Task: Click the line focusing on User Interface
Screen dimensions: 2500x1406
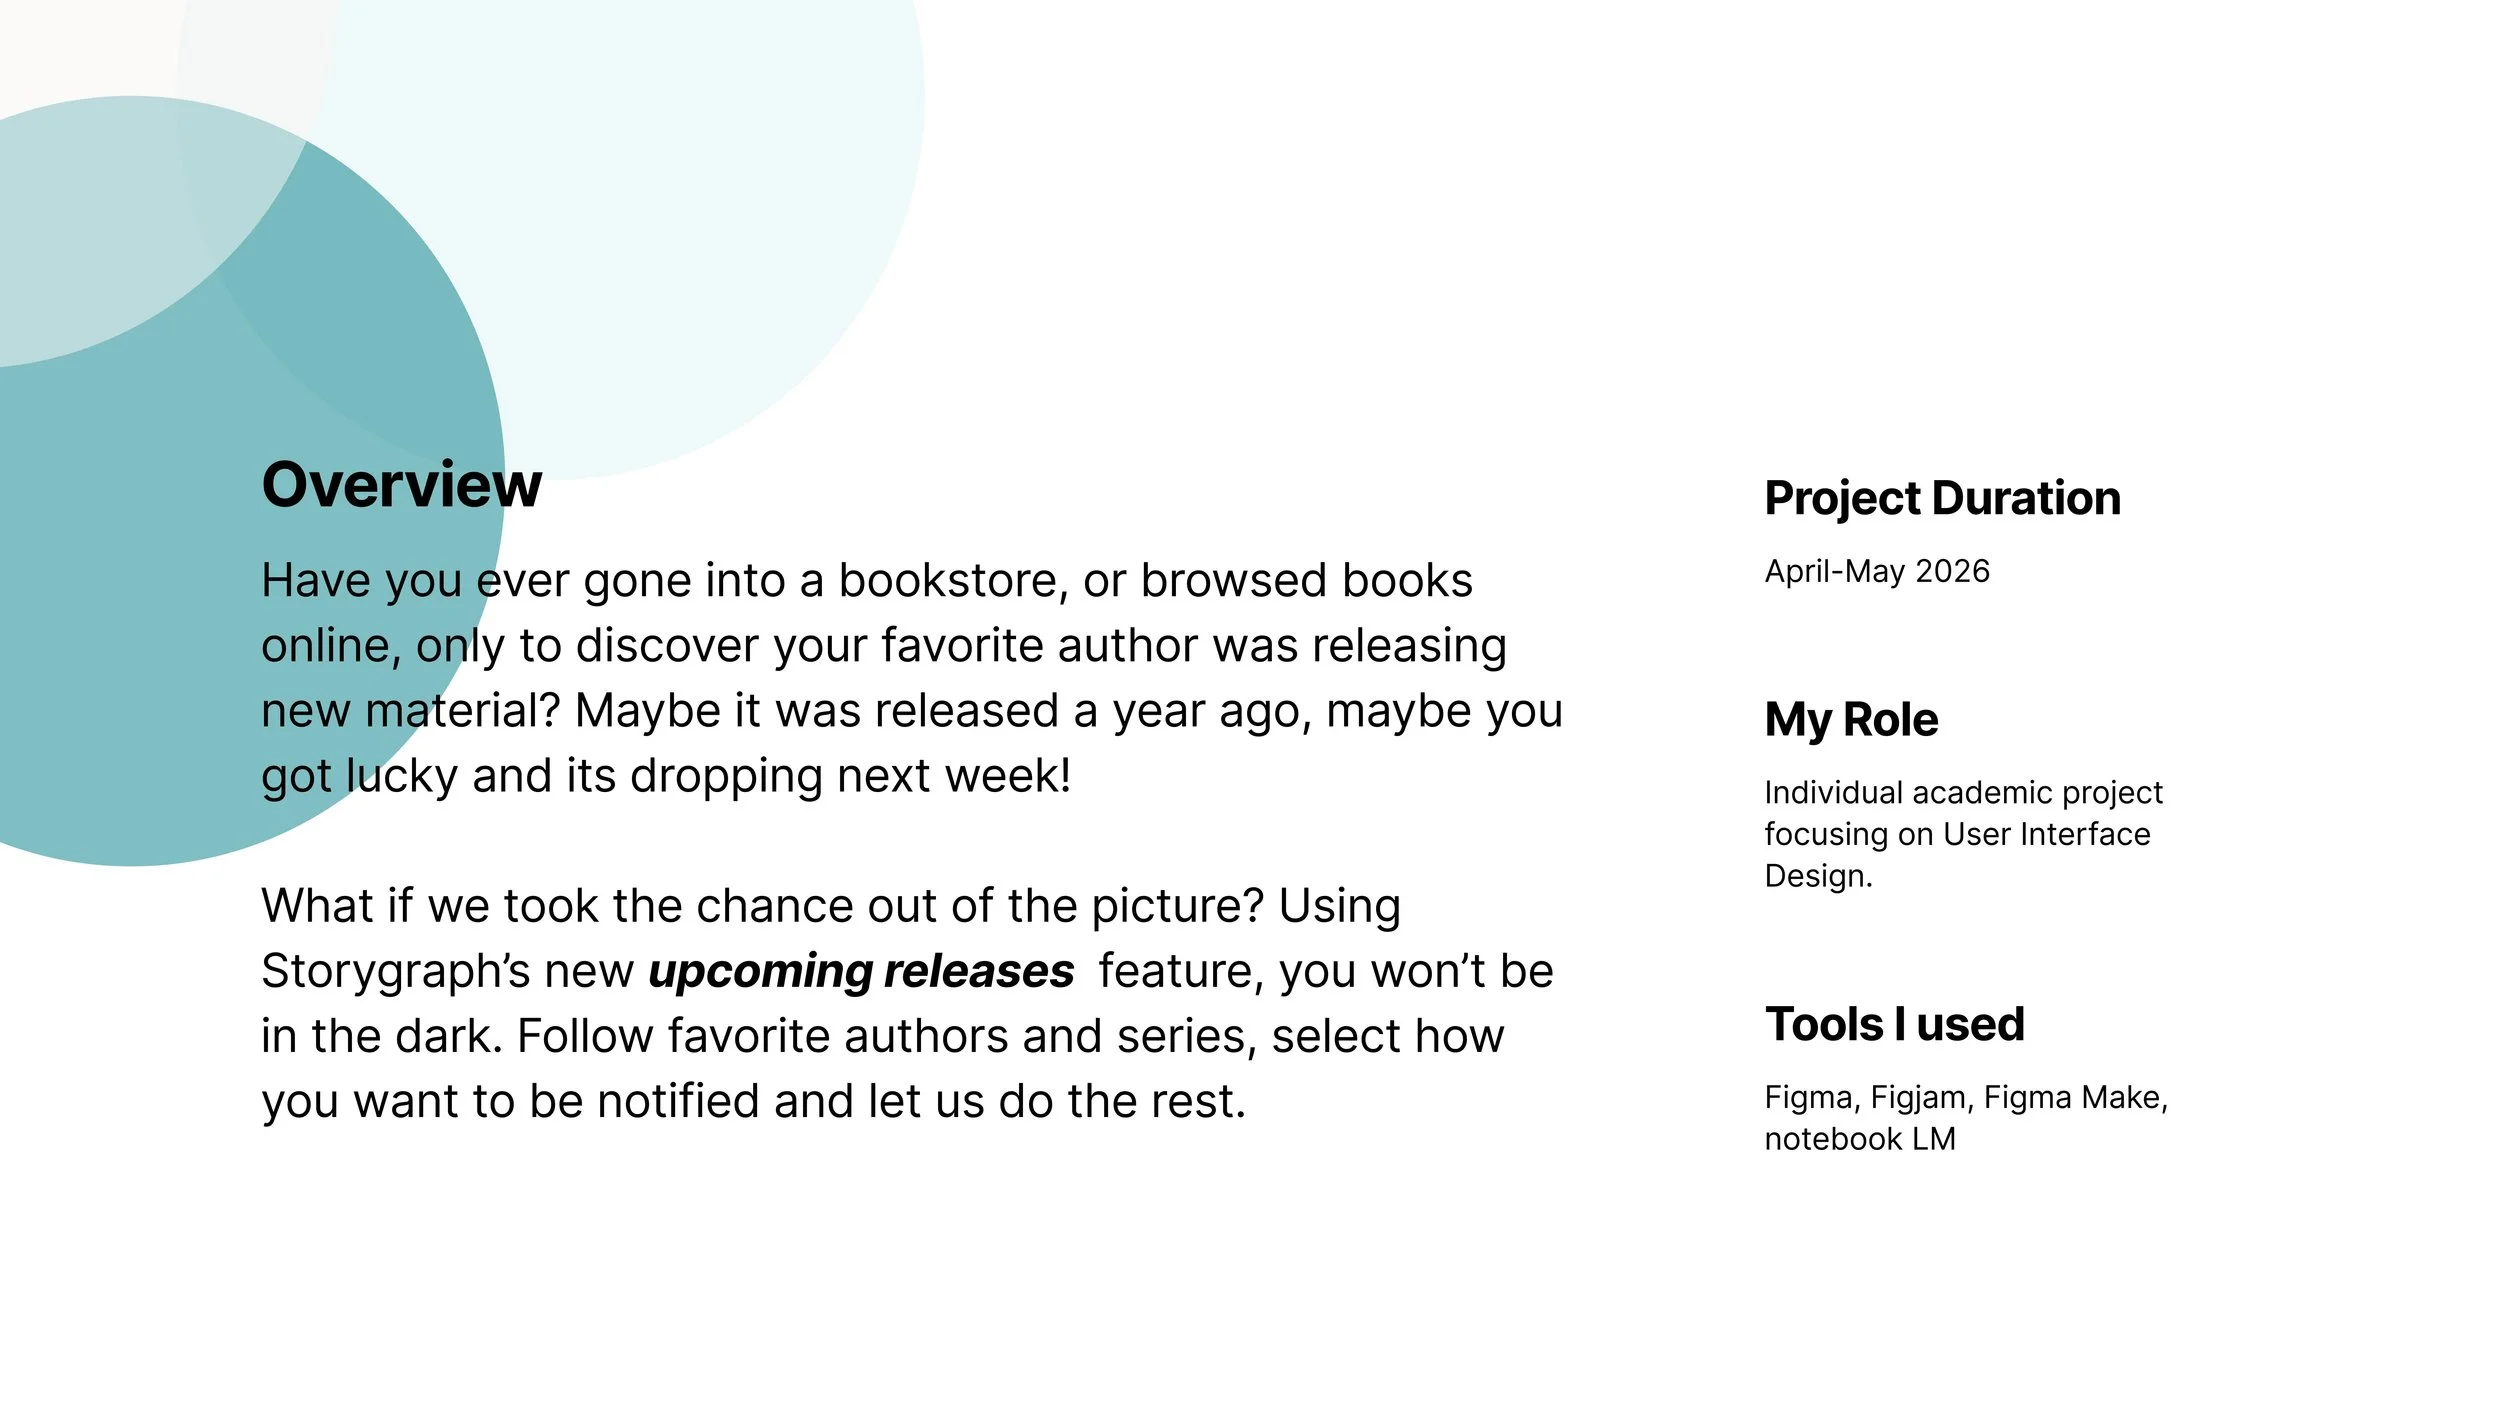Action: click(x=1957, y=834)
